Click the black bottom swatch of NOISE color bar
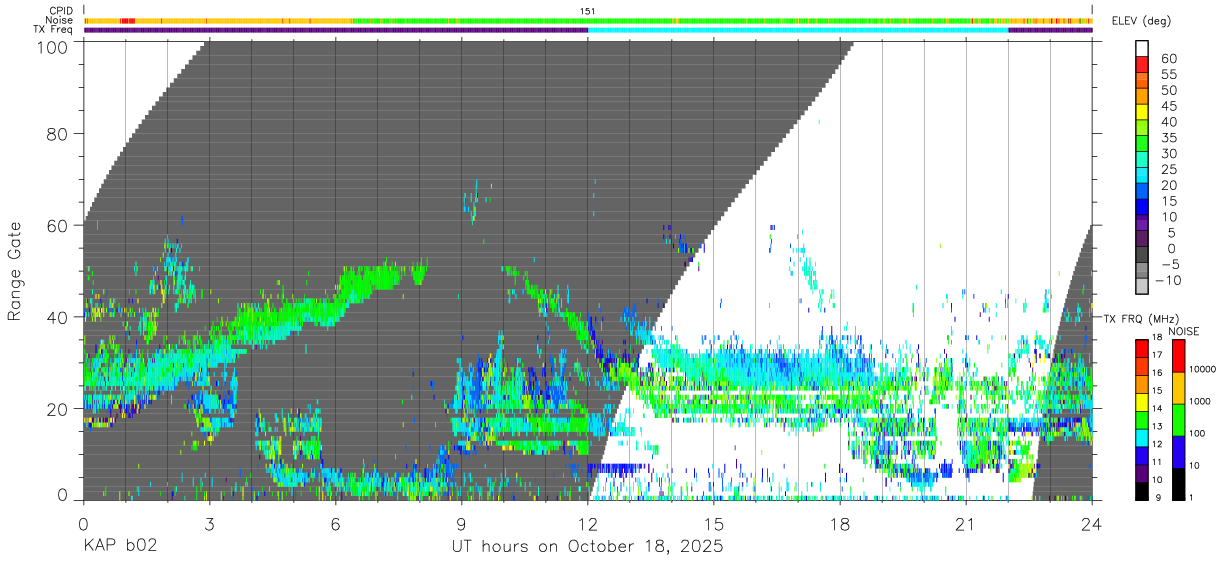 pyautogui.click(x=1178, y=484)
